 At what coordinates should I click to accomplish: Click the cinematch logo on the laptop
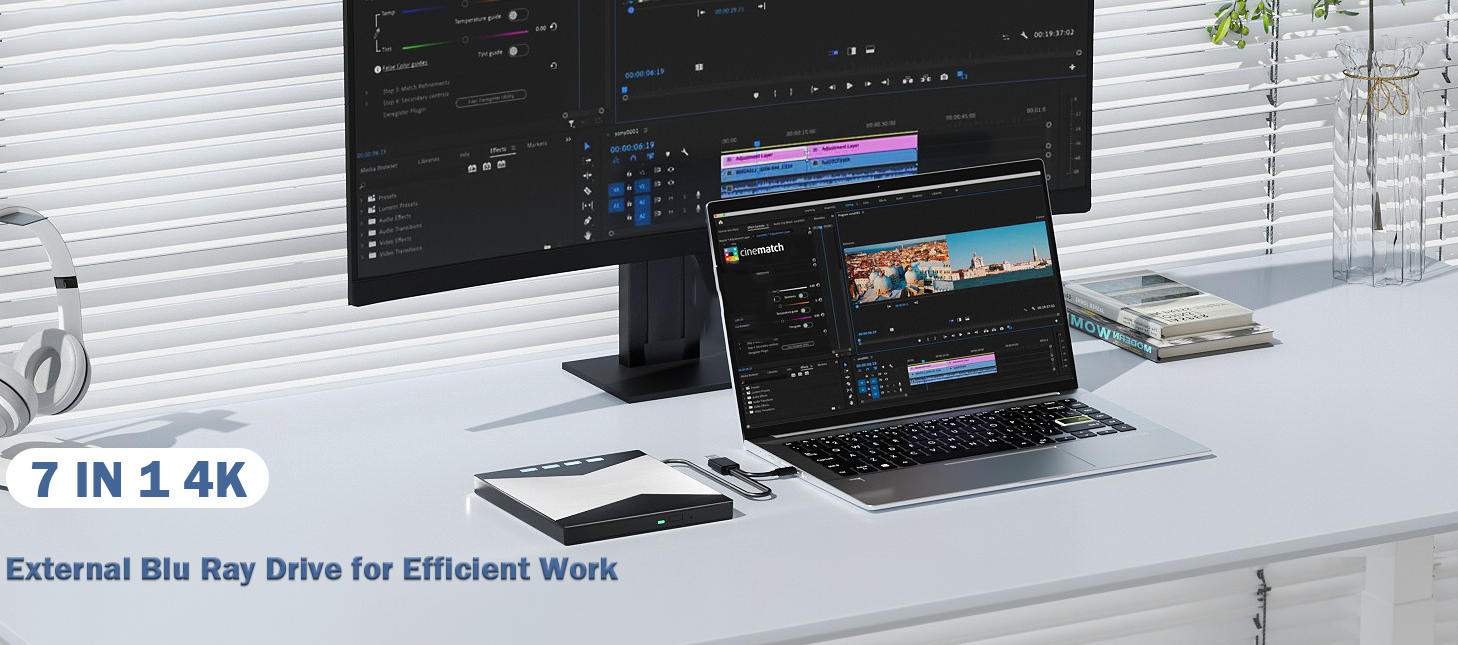click(757, 251)
